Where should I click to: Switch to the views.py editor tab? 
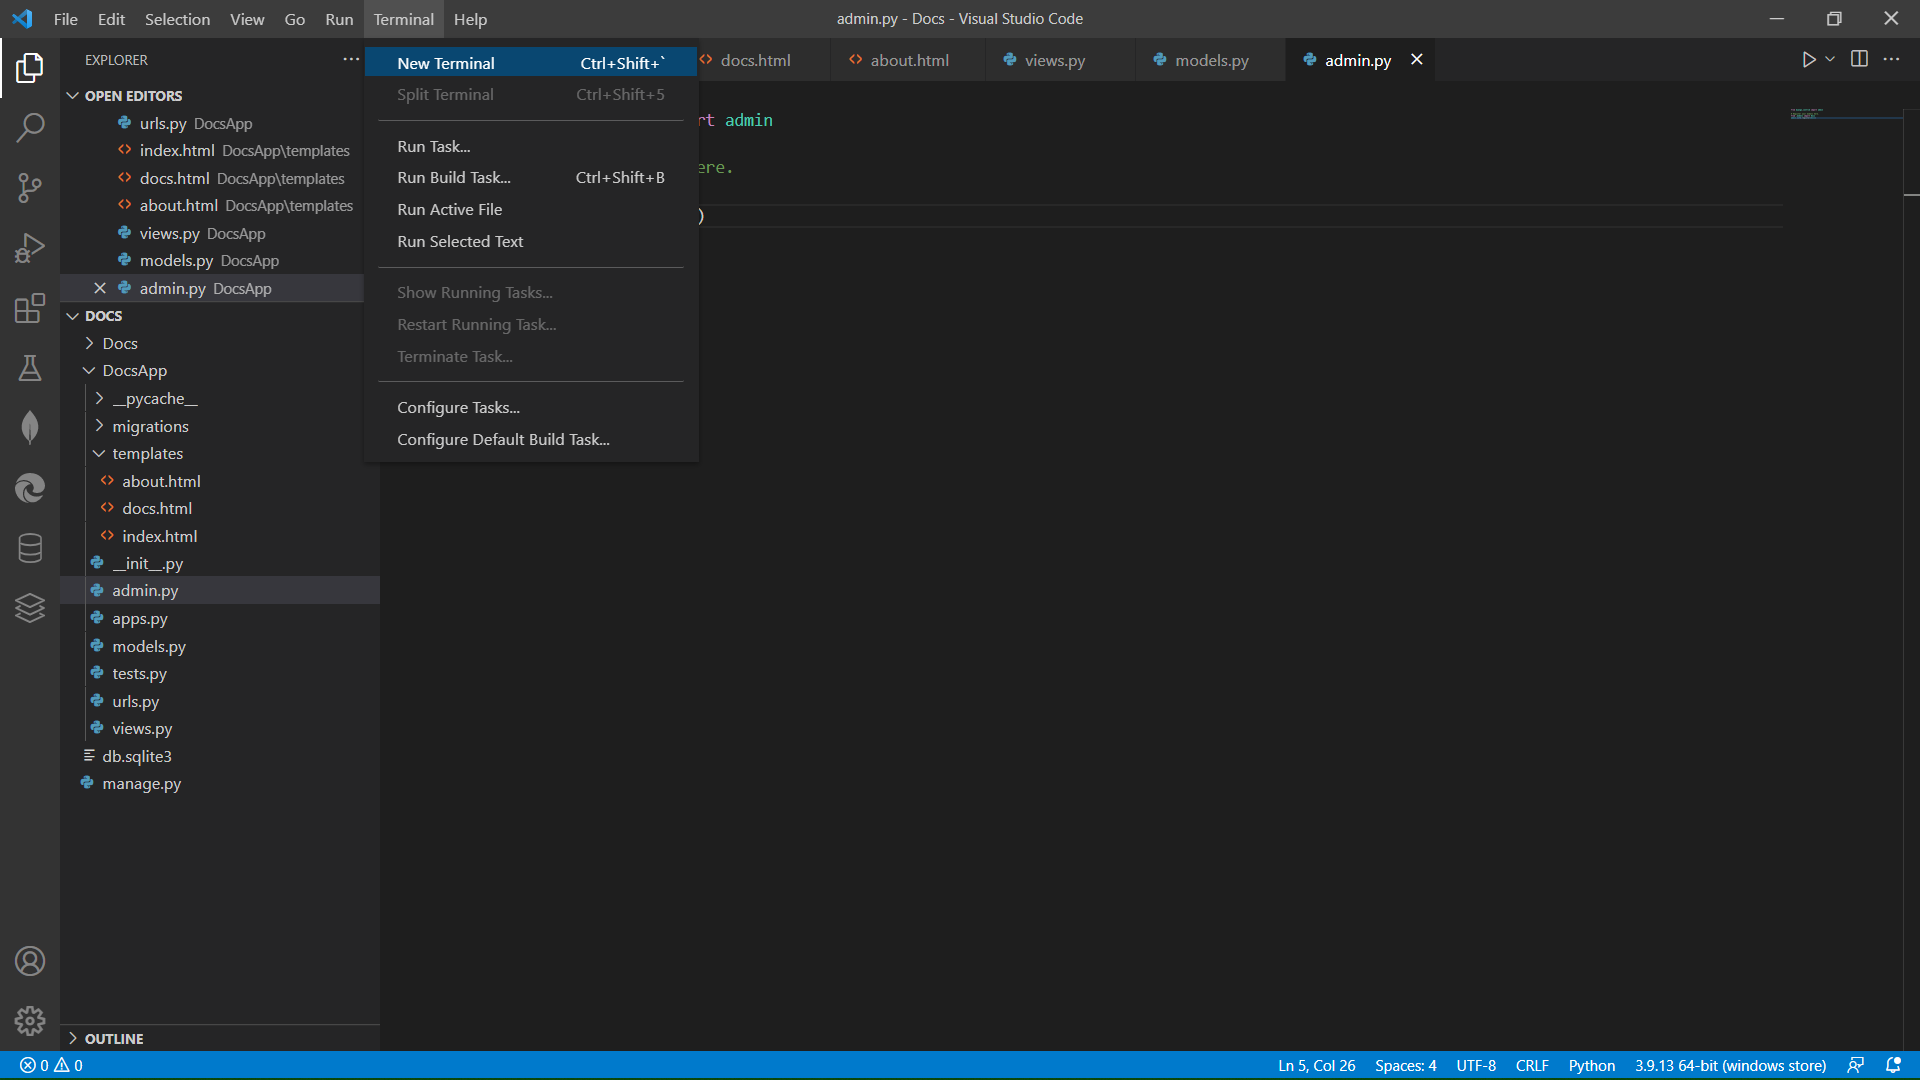click(x=1054, y=60)
